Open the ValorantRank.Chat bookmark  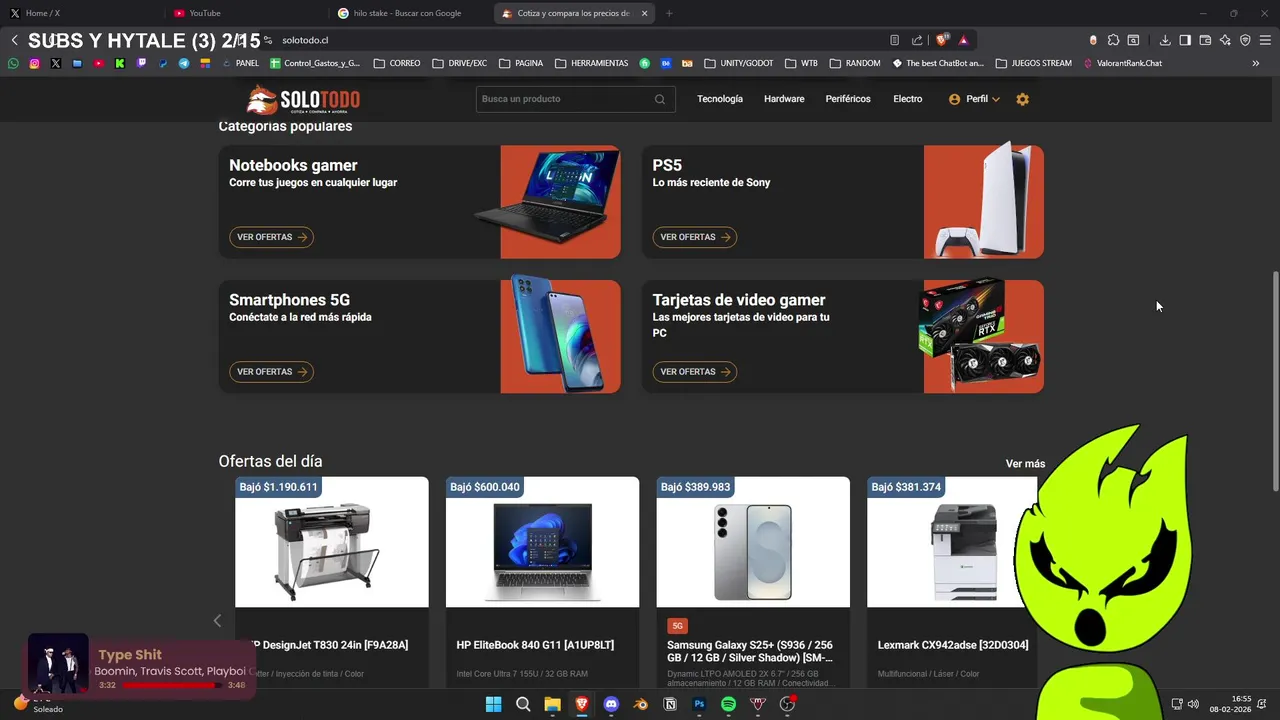[1122, 63]
